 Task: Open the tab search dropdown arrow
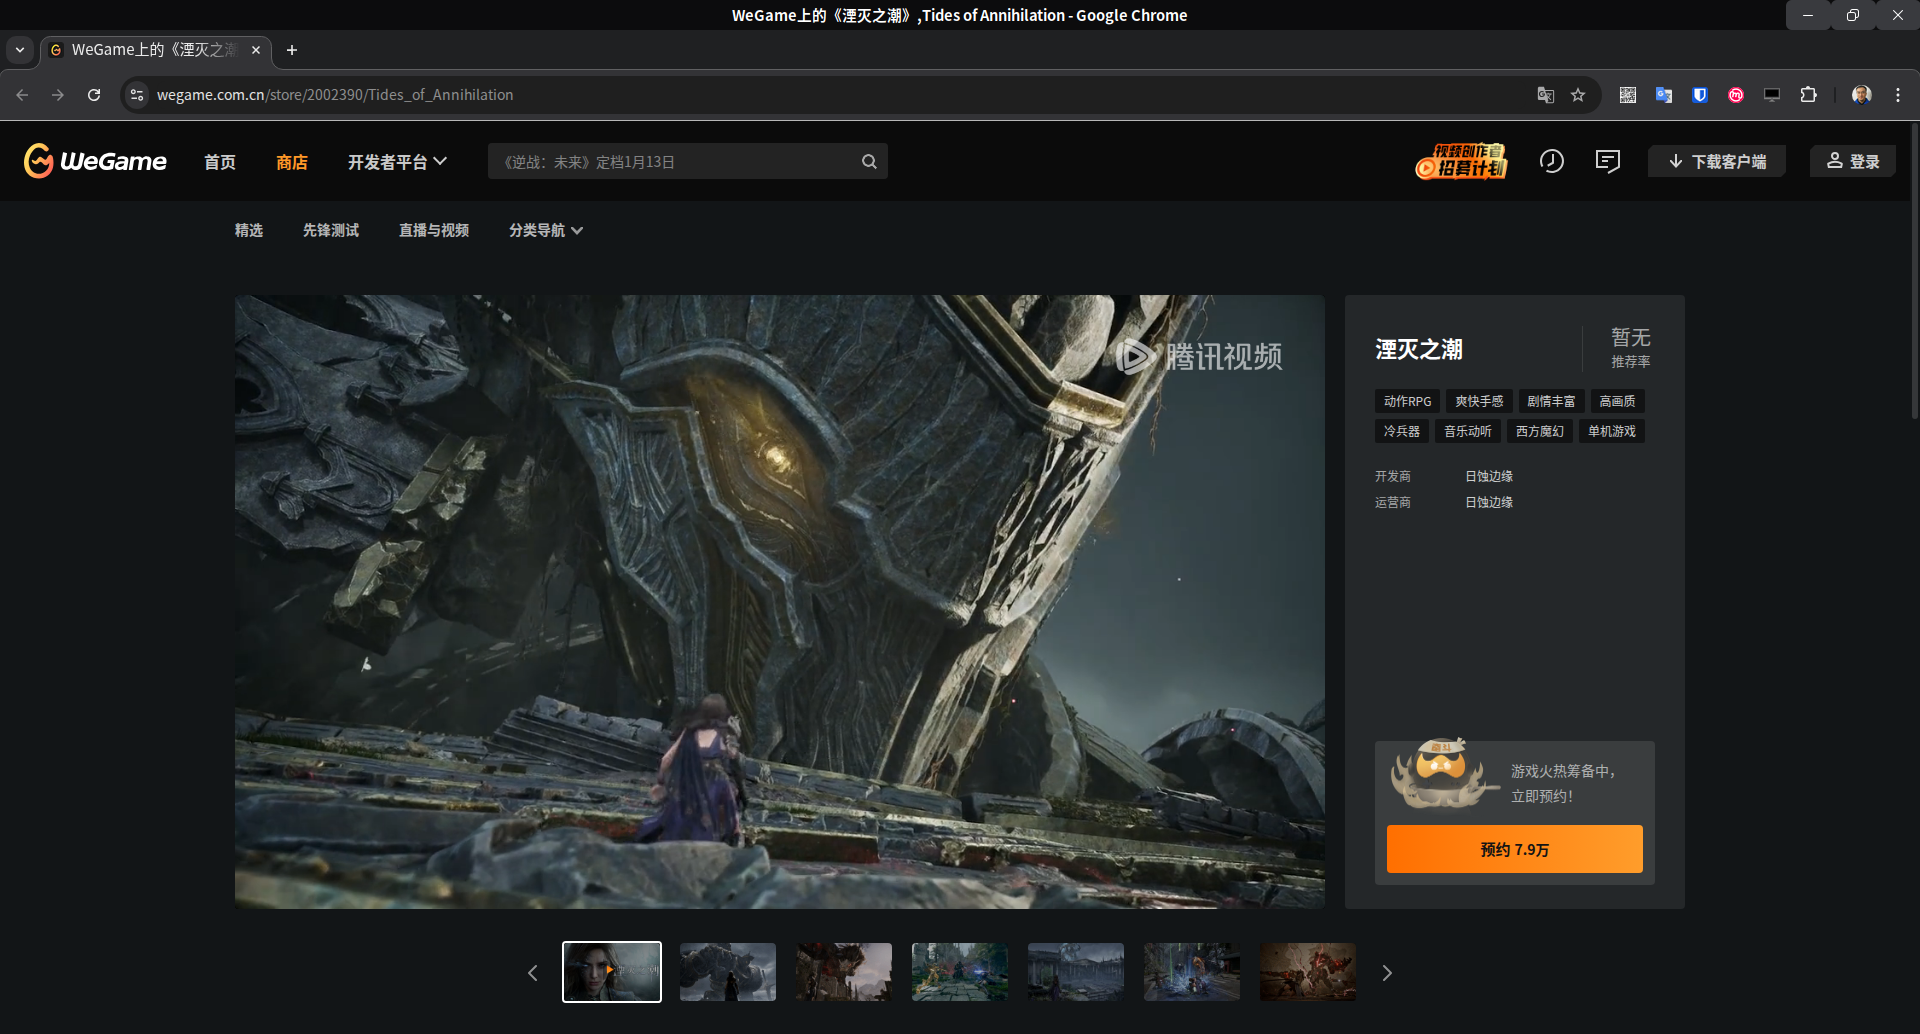[x=20, y=50]
